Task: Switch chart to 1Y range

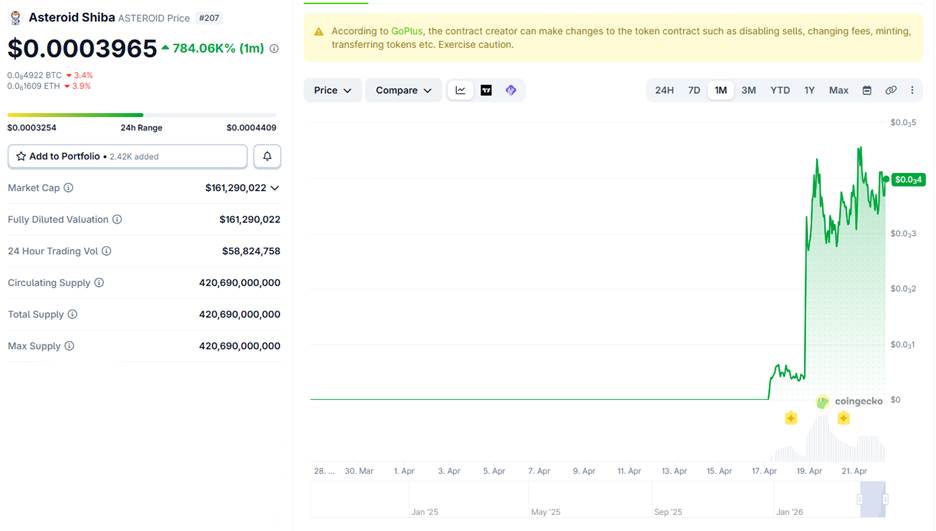Action: (809, 90)
